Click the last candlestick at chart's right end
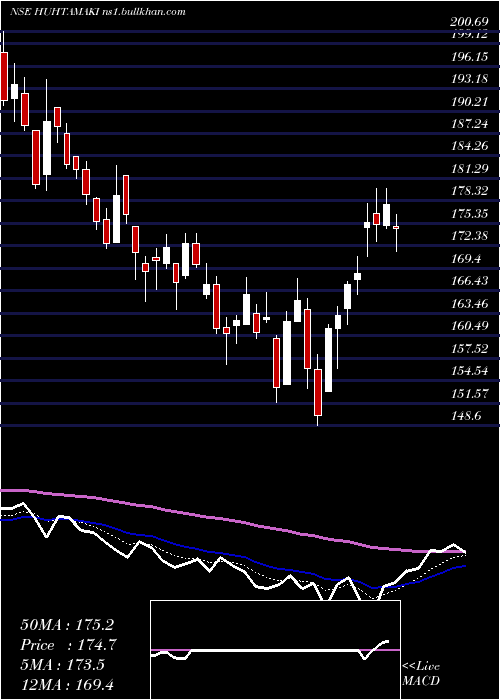500x700 pixels. [x=396, y=228]
